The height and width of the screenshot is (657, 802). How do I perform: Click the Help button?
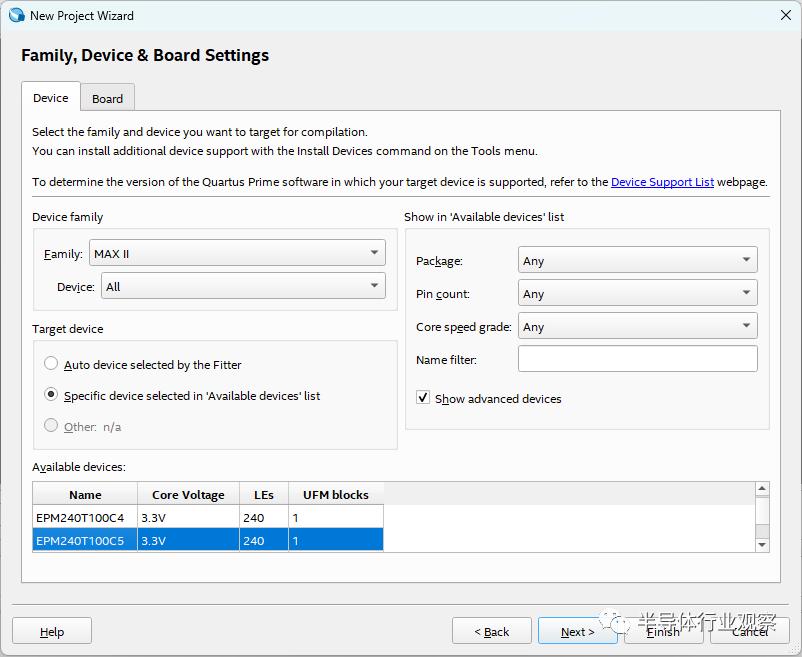(x=52, y=631)
